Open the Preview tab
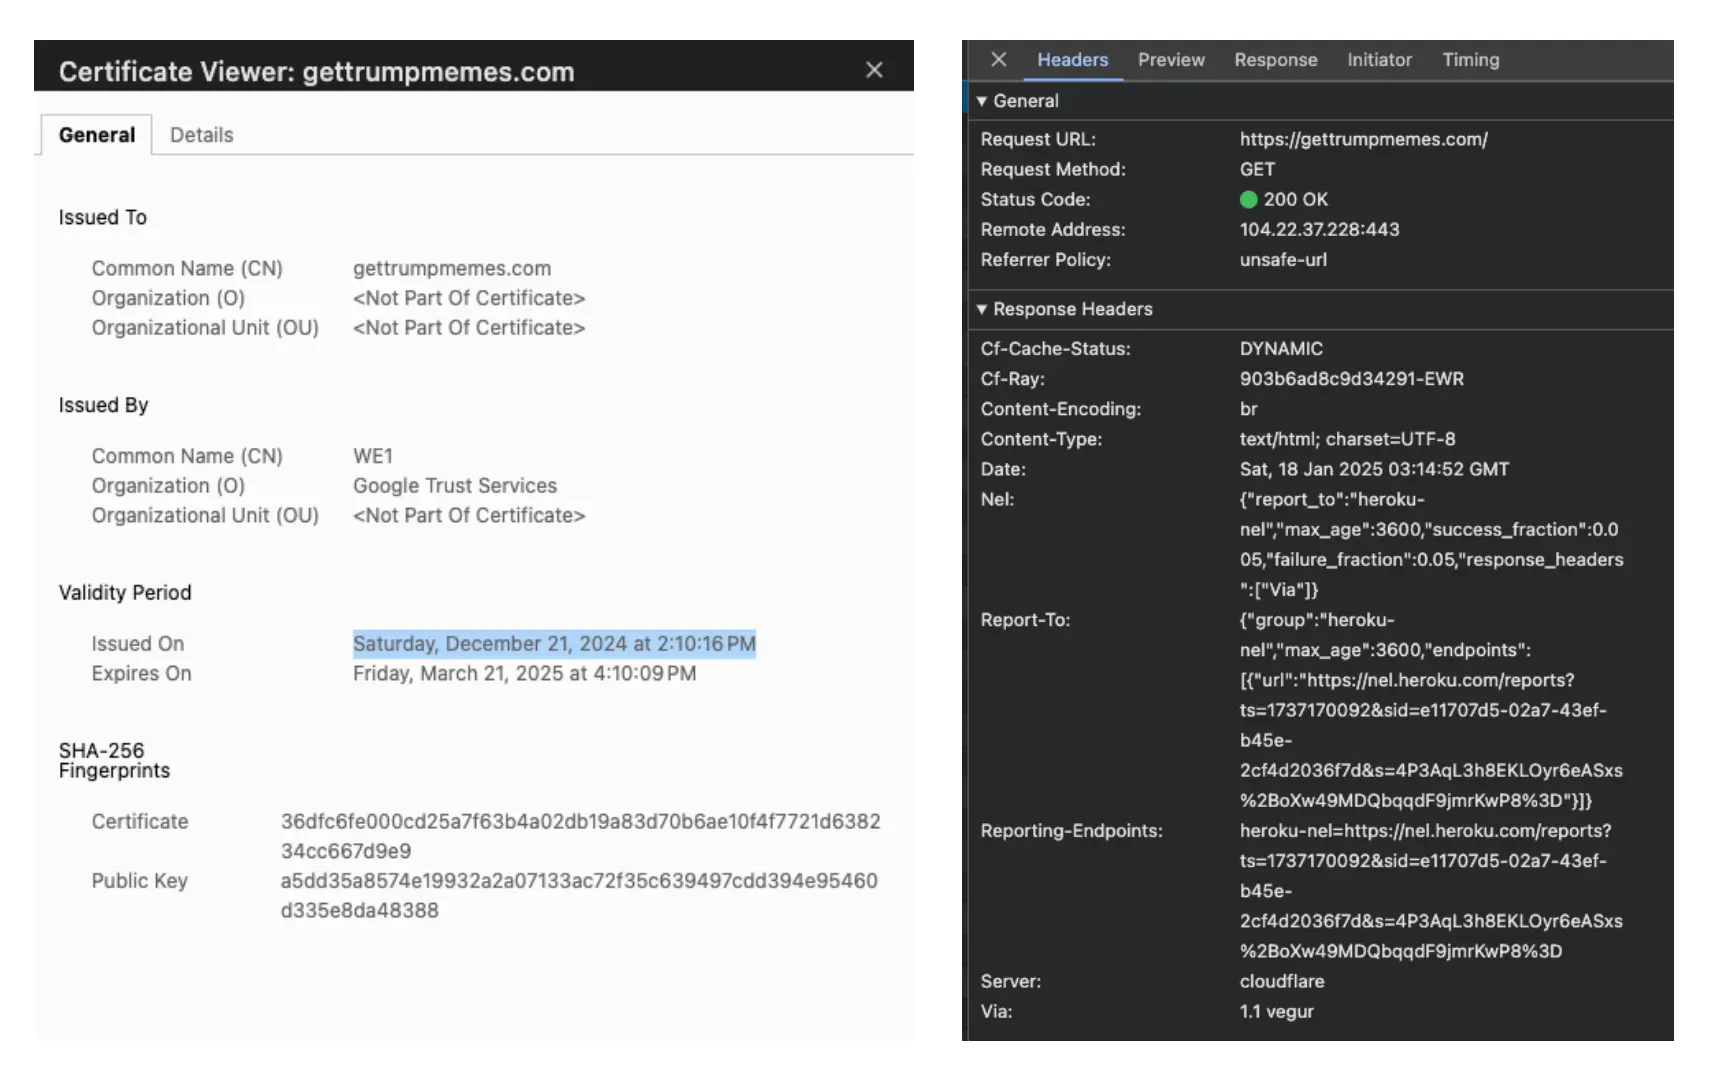Viewport: 1724px width, 1072px height. coord(1171,60)
